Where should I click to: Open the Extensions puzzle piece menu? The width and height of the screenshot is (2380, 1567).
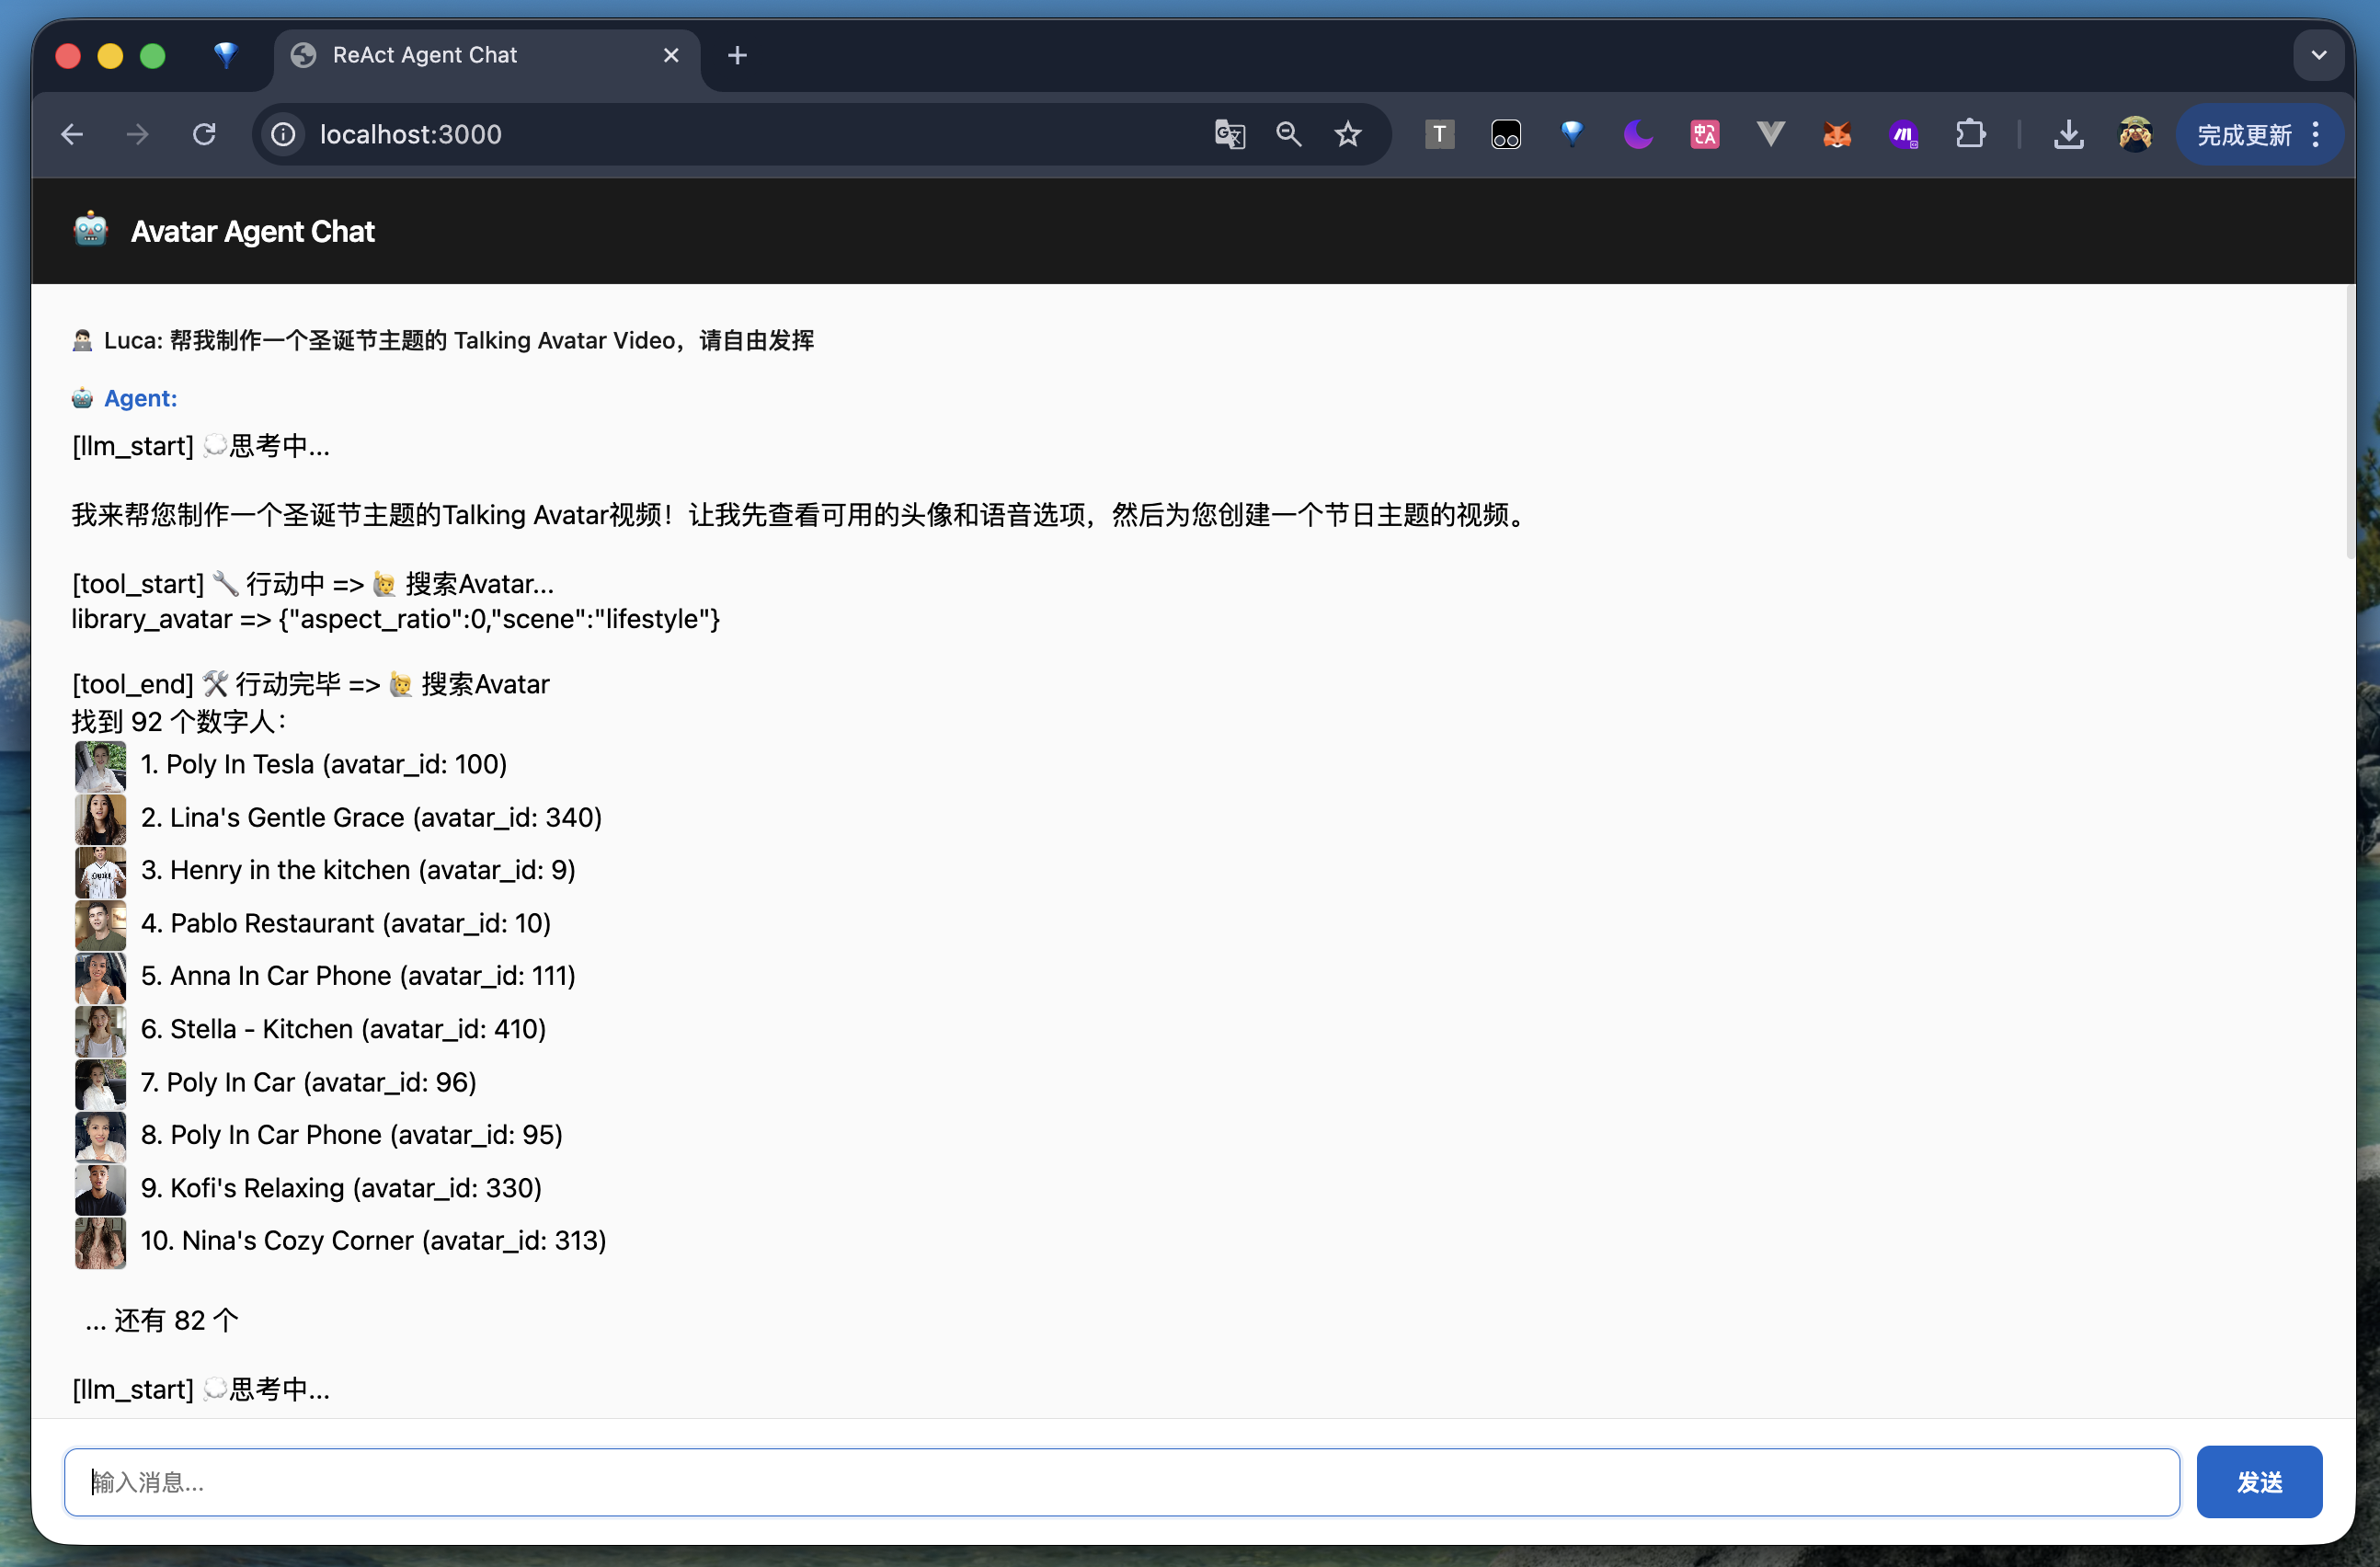click(x=1969, y=134)
